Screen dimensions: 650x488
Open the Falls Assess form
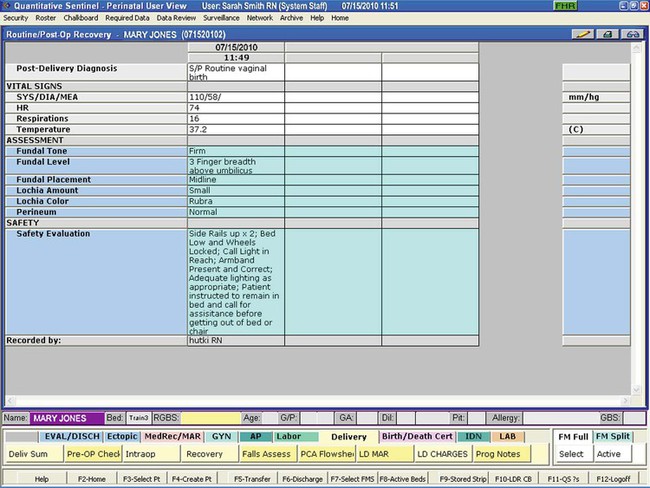[x=266, y=454]
